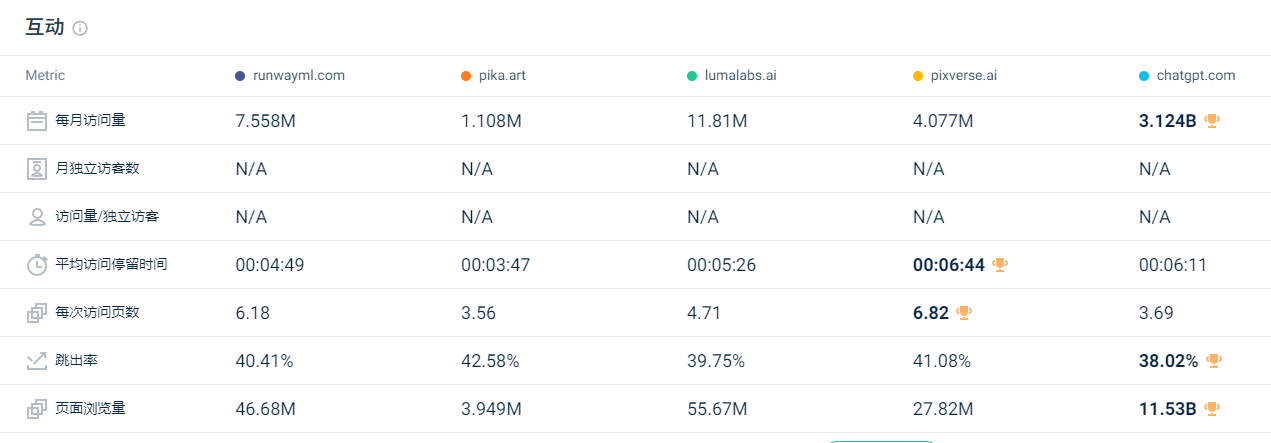The image size is (1271, 443).
Task: Click the 46.68M page views value
Action: [x=265, y=409]
